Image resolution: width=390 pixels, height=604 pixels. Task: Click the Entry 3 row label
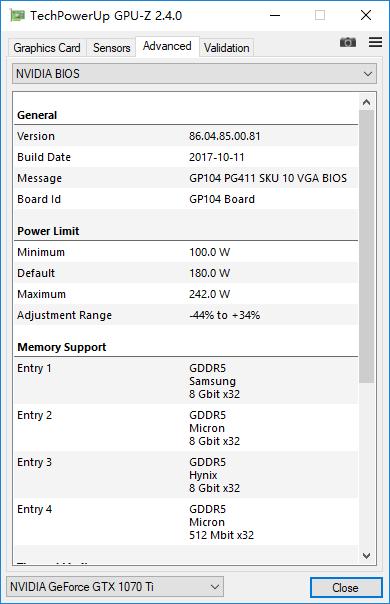click(34, 462)
